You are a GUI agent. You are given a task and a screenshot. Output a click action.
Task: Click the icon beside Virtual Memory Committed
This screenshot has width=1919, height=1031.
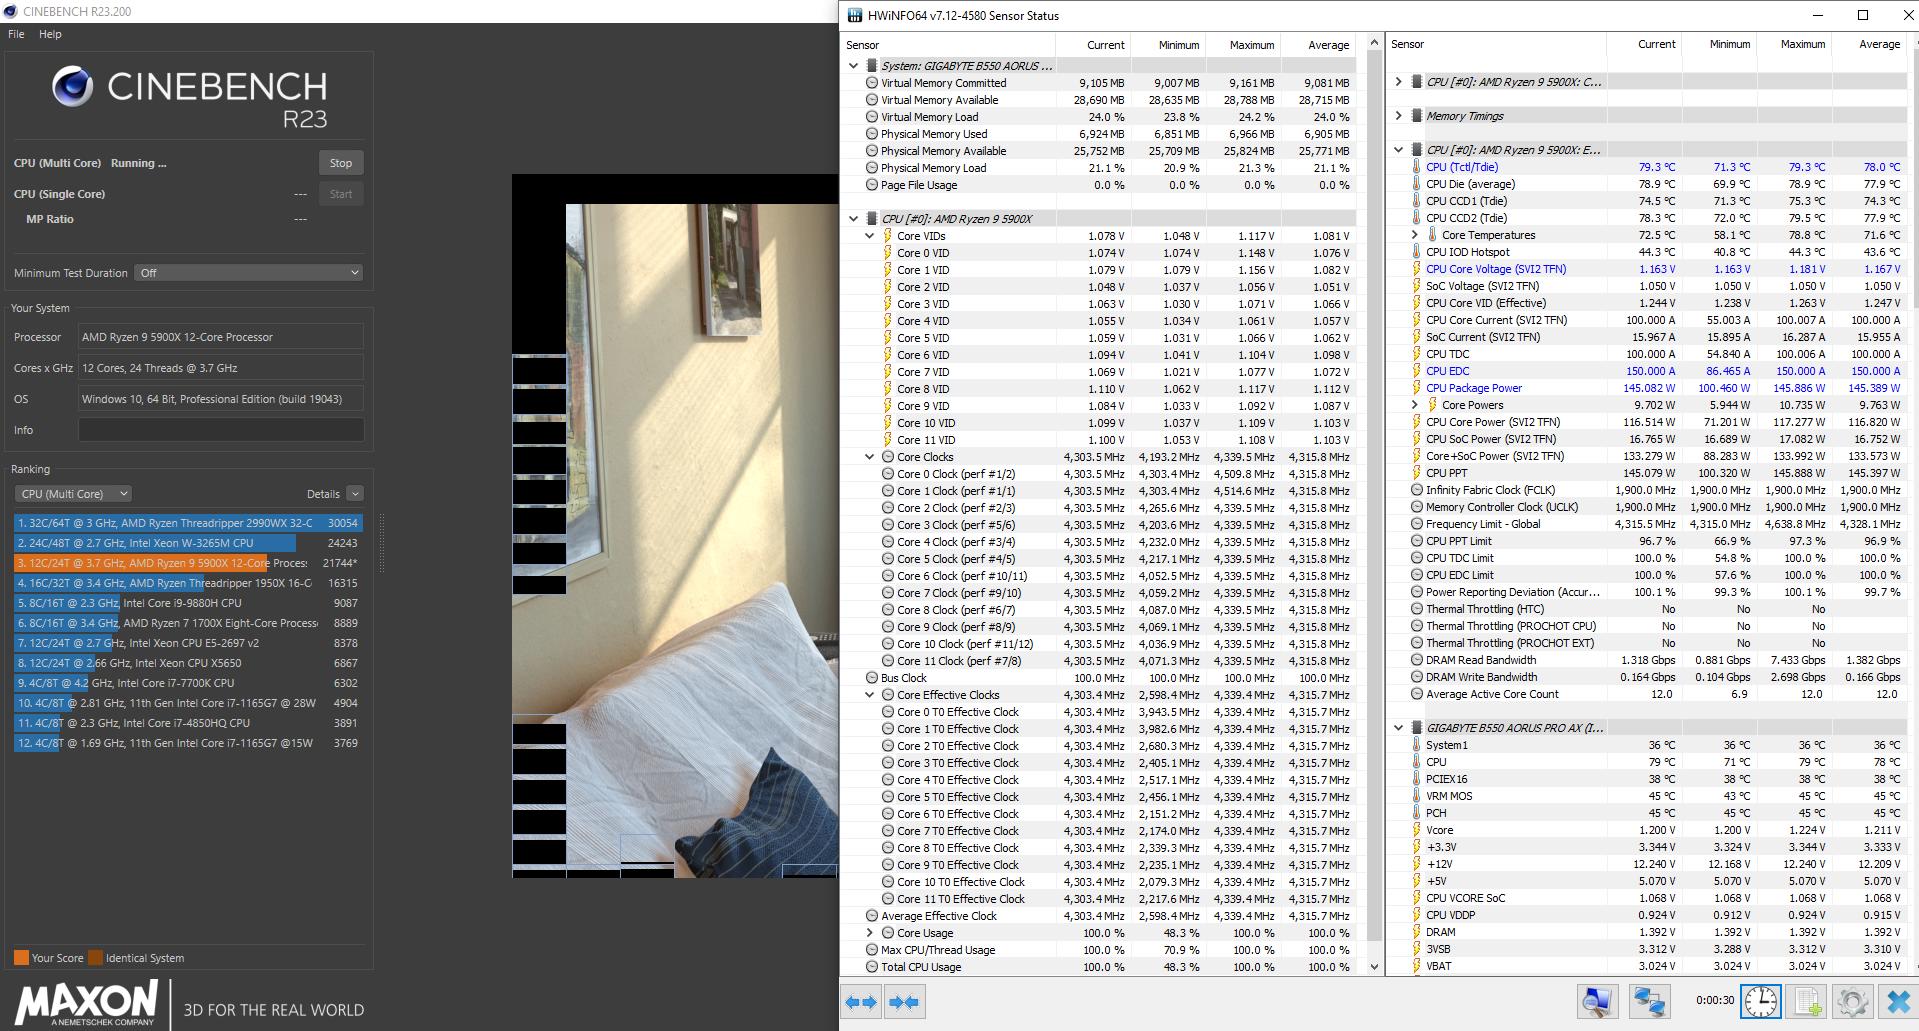pos(872,83)
